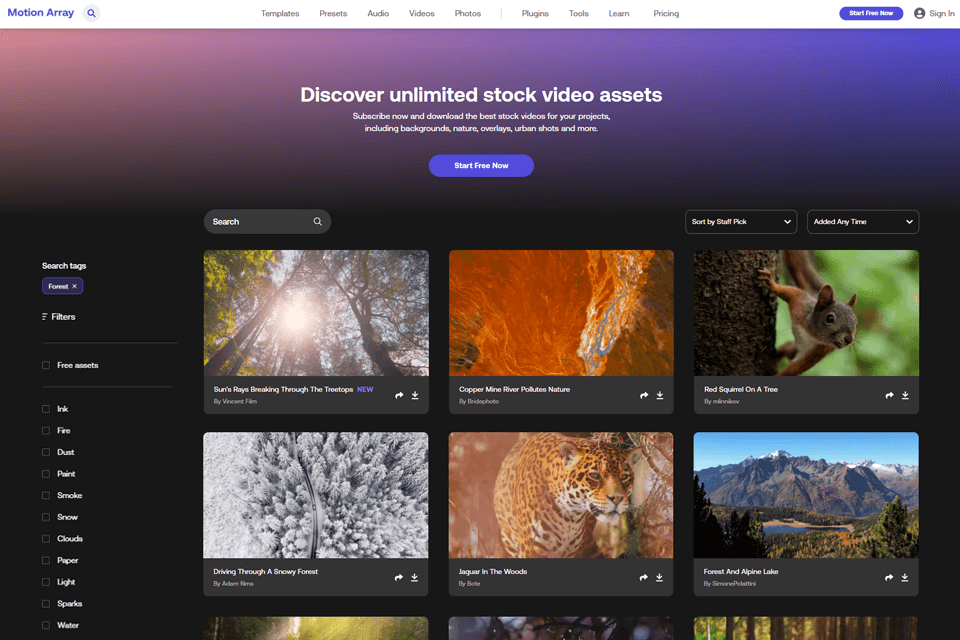The height and width of the screenshot is (640, 960).
Task: Open the Forest And Alpine Lake thumbnail
Action: coord(806,495)
